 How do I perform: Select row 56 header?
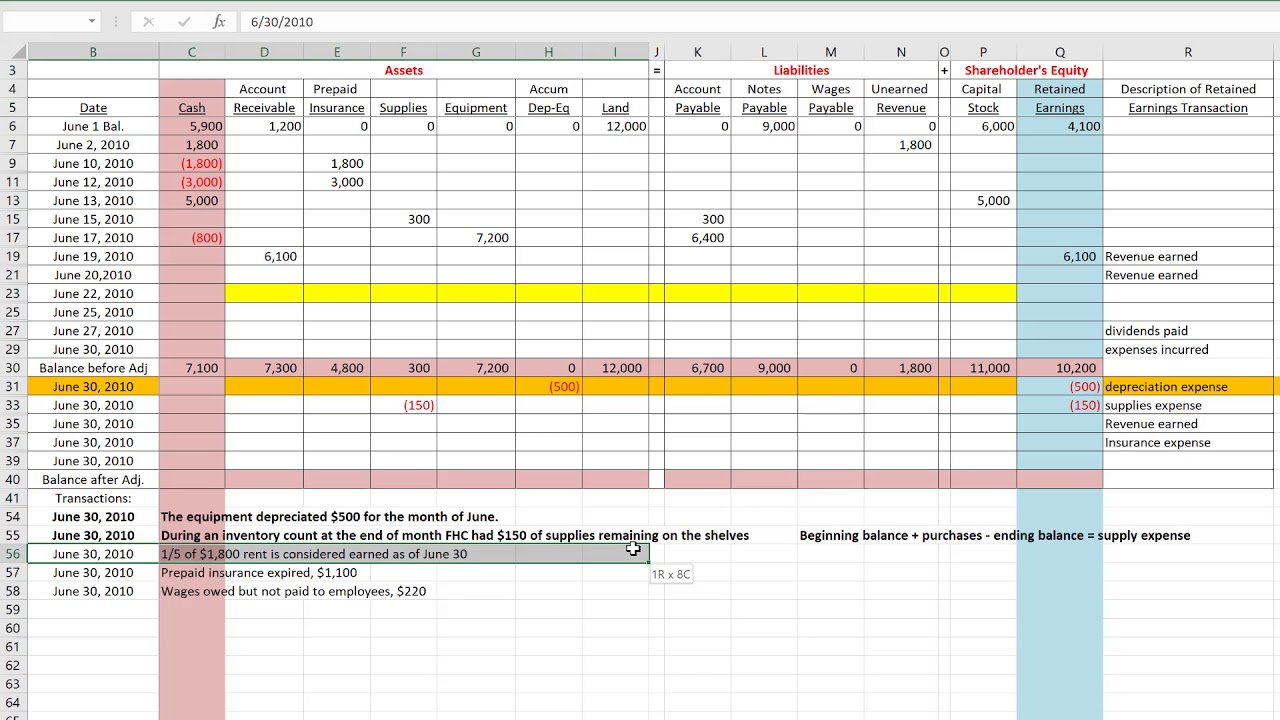(x=13, y=554)
